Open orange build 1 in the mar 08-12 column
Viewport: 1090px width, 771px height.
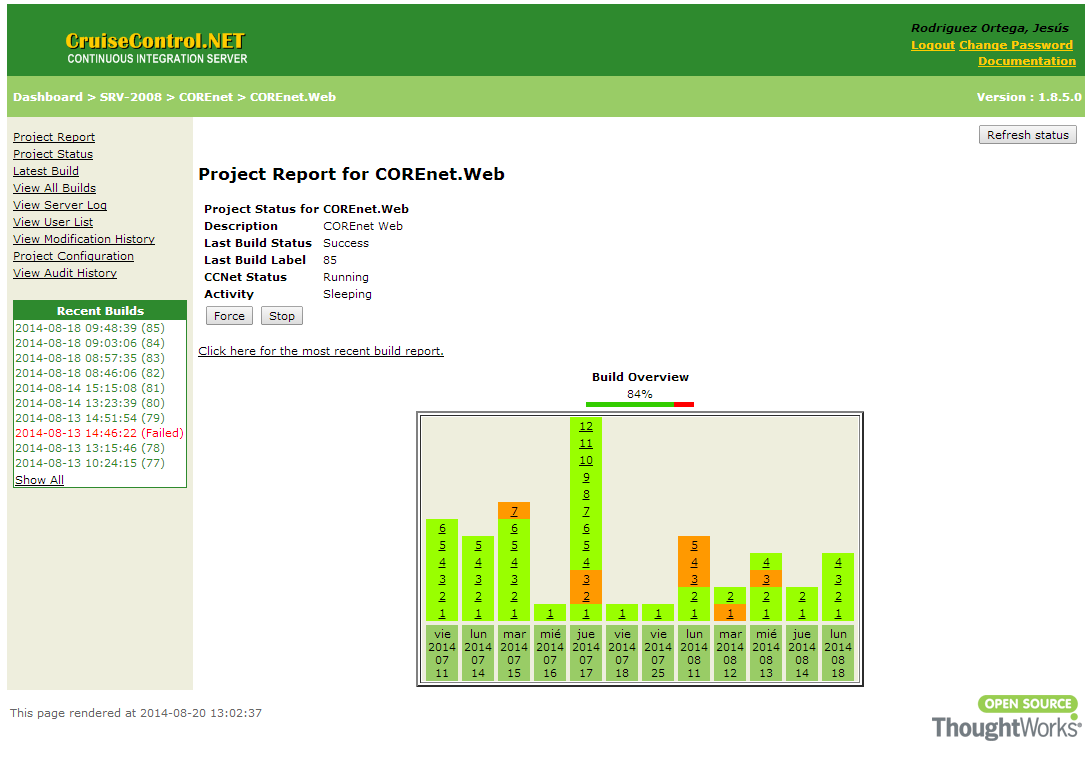pos(730,614)
